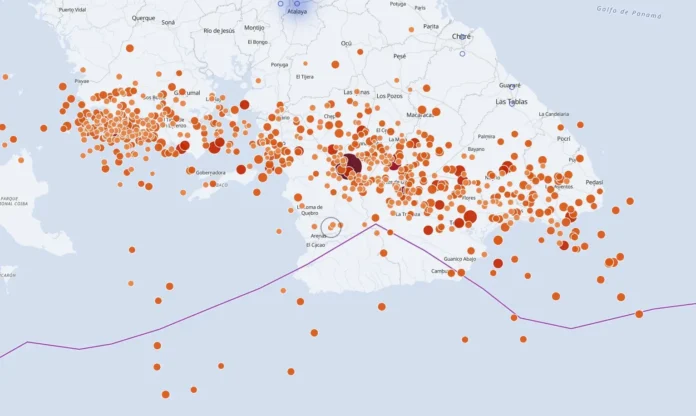Click the orange dot right of the Ocú label

click(360, 52)
